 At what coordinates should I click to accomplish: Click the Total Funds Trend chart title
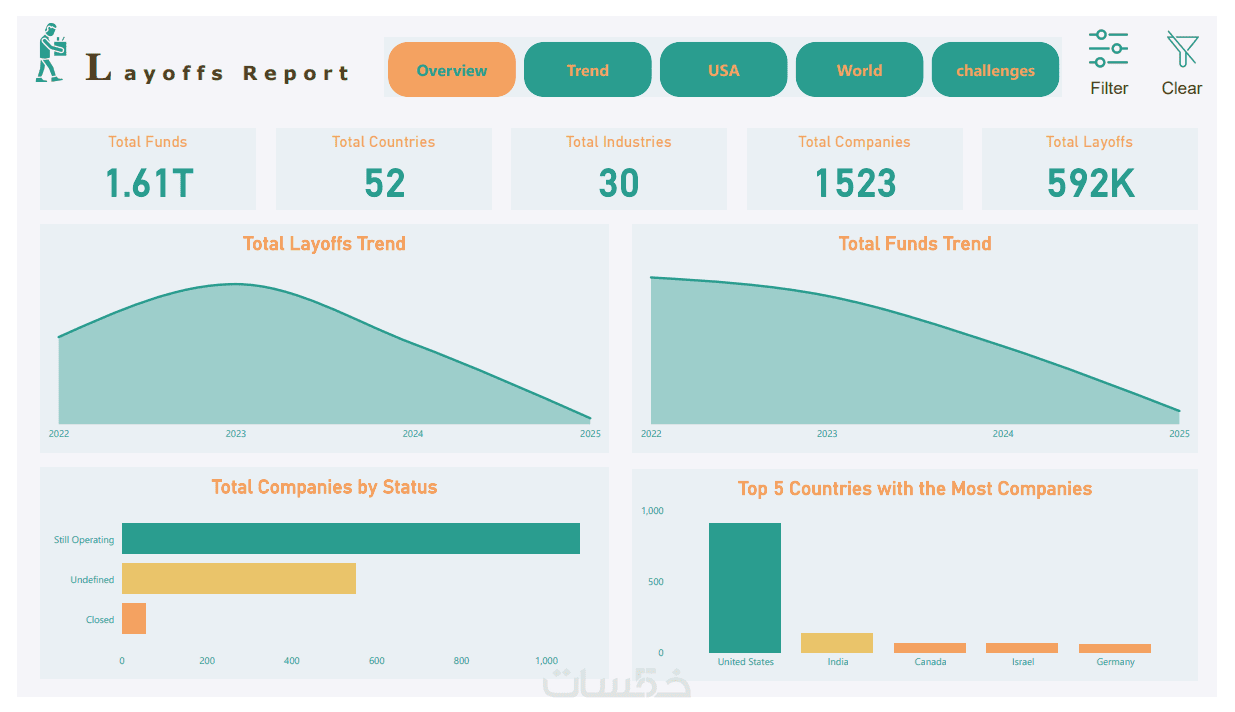click(x=915, y=243)
